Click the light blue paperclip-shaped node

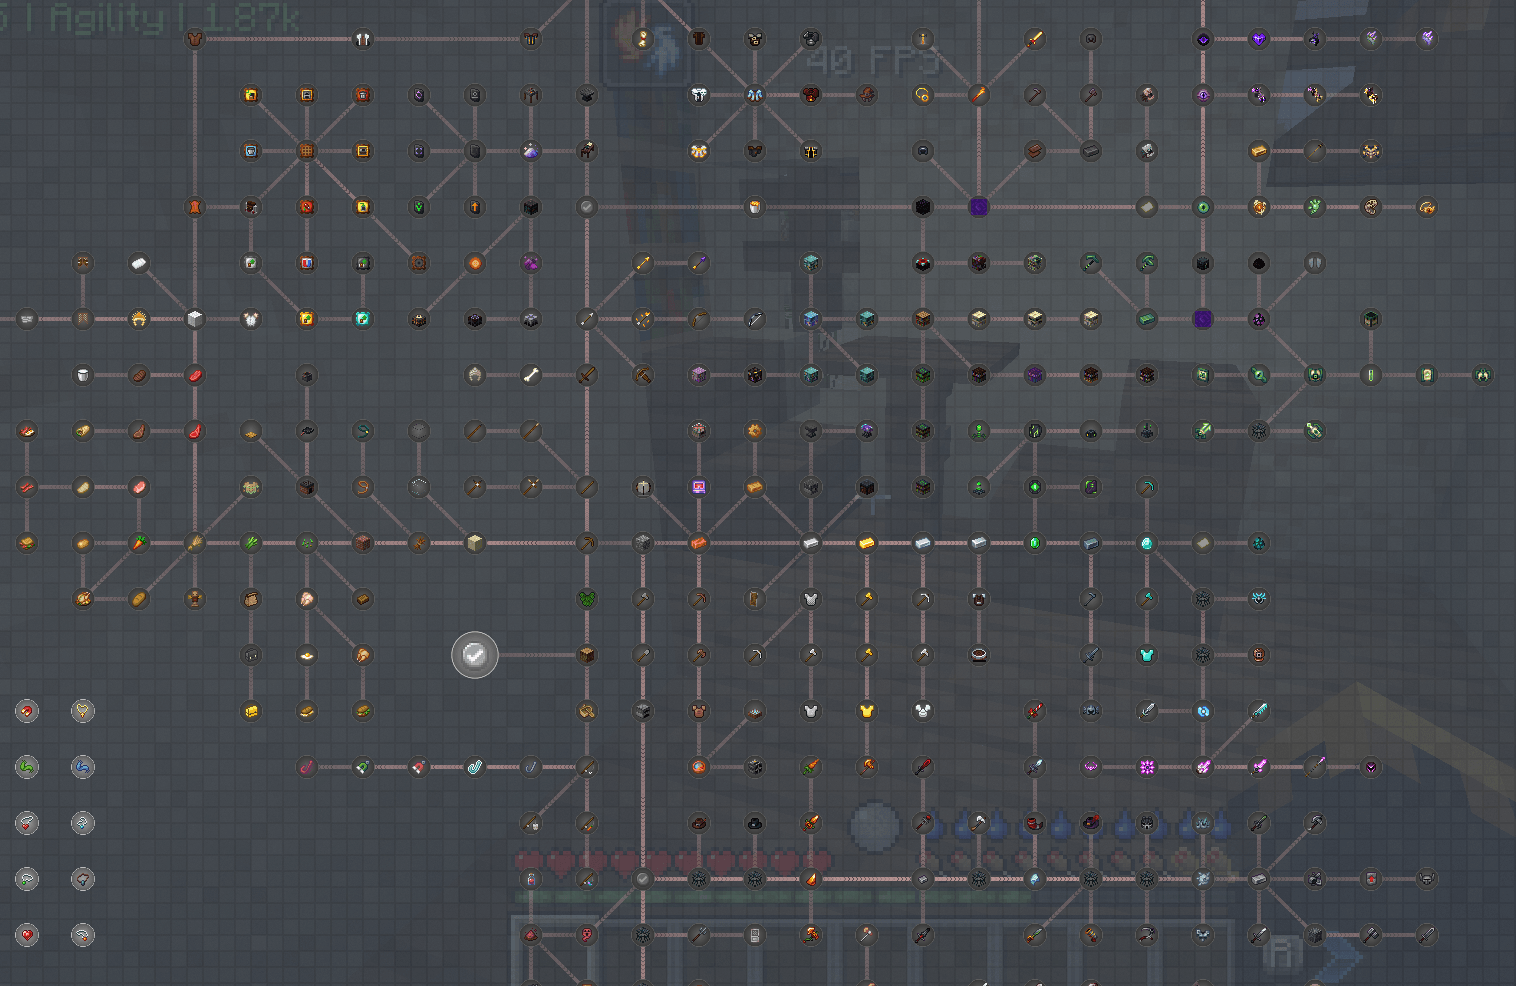pyautogui.click(x=475, y=767)
